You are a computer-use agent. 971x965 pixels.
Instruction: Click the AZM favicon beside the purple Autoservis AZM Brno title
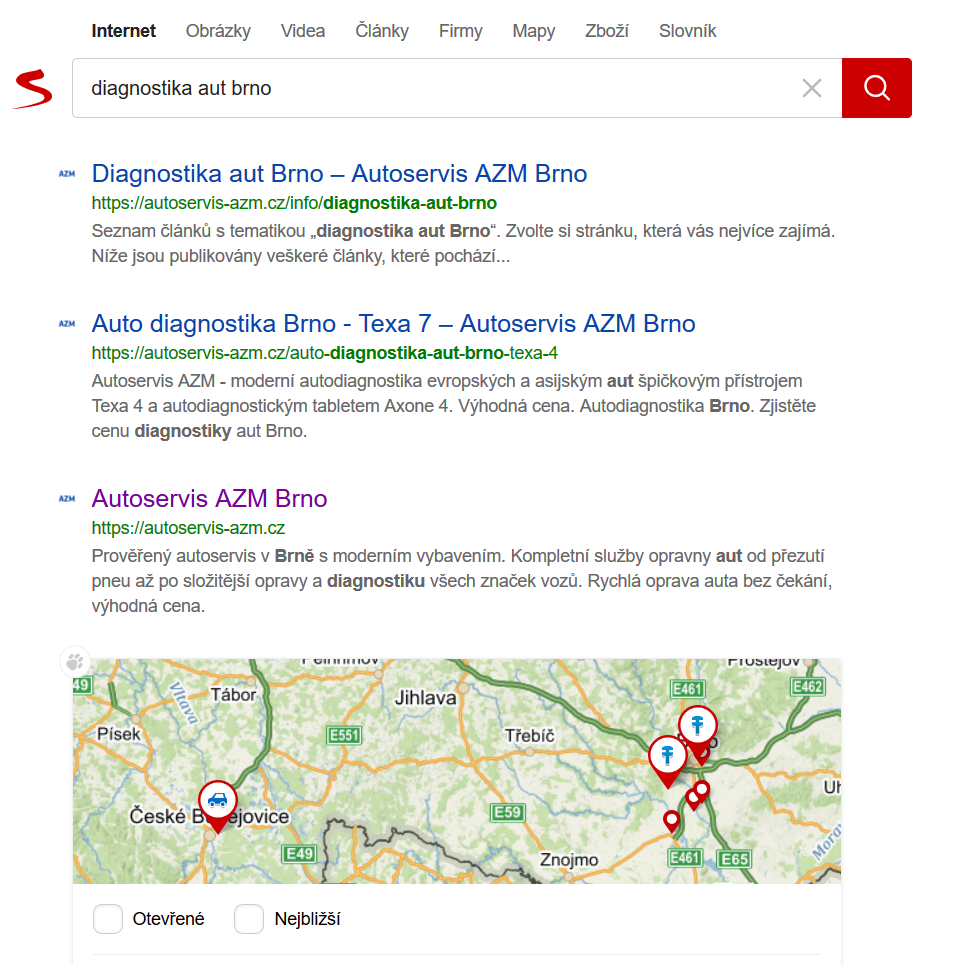(x=67, y=499)
